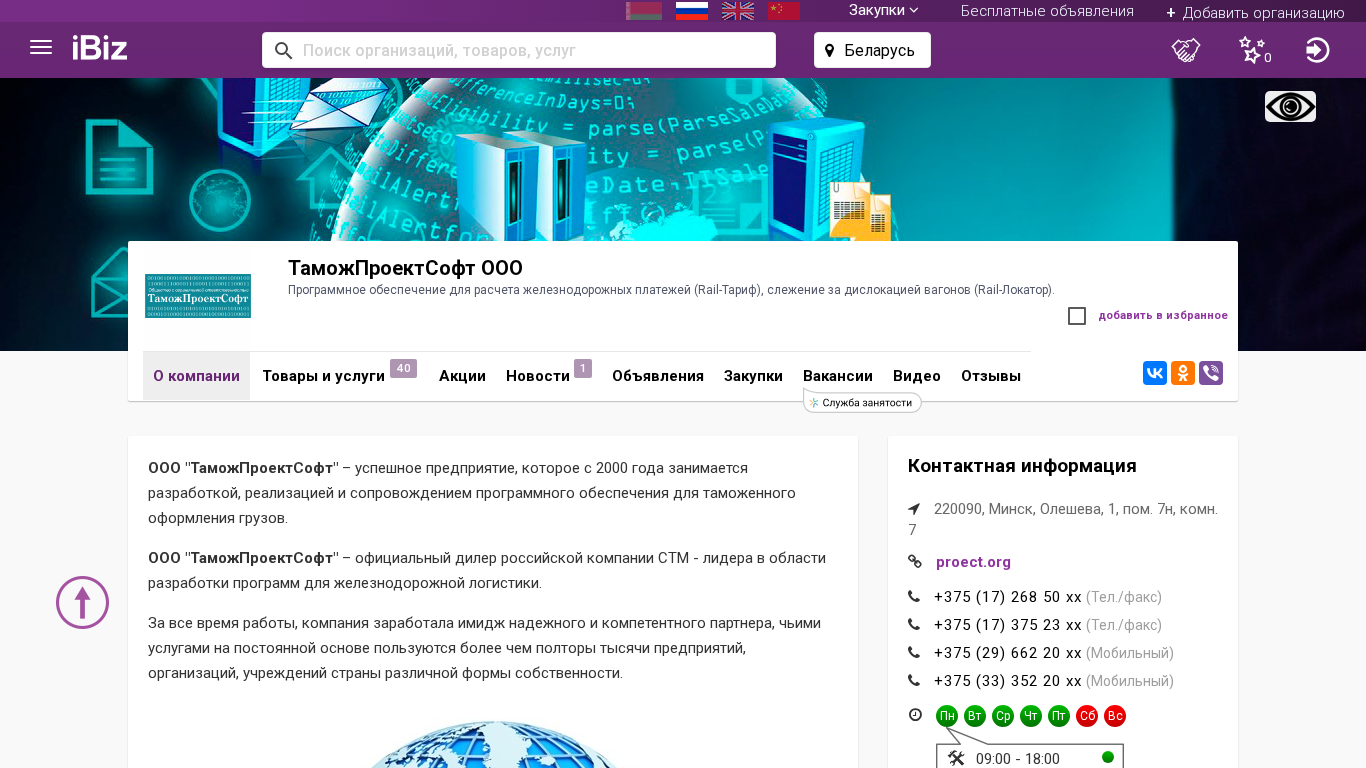
Task: Share on Odnoklassniki icon
Action: 1183,373
